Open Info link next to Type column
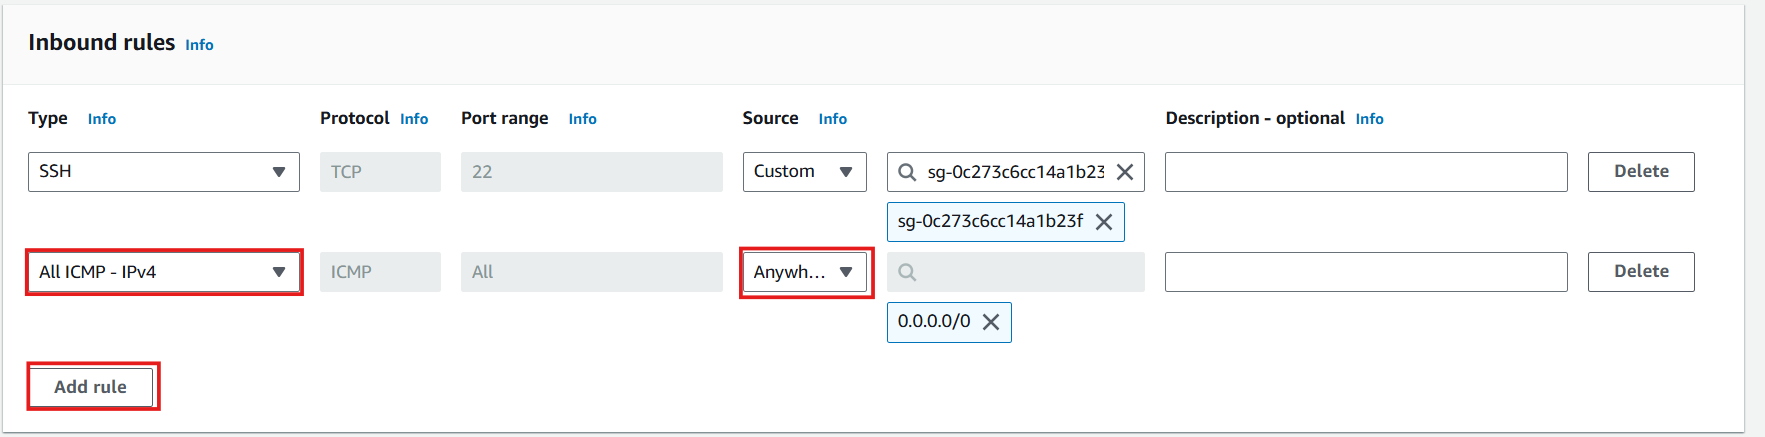Screen dimensions: 1765x437 (102, 119)
